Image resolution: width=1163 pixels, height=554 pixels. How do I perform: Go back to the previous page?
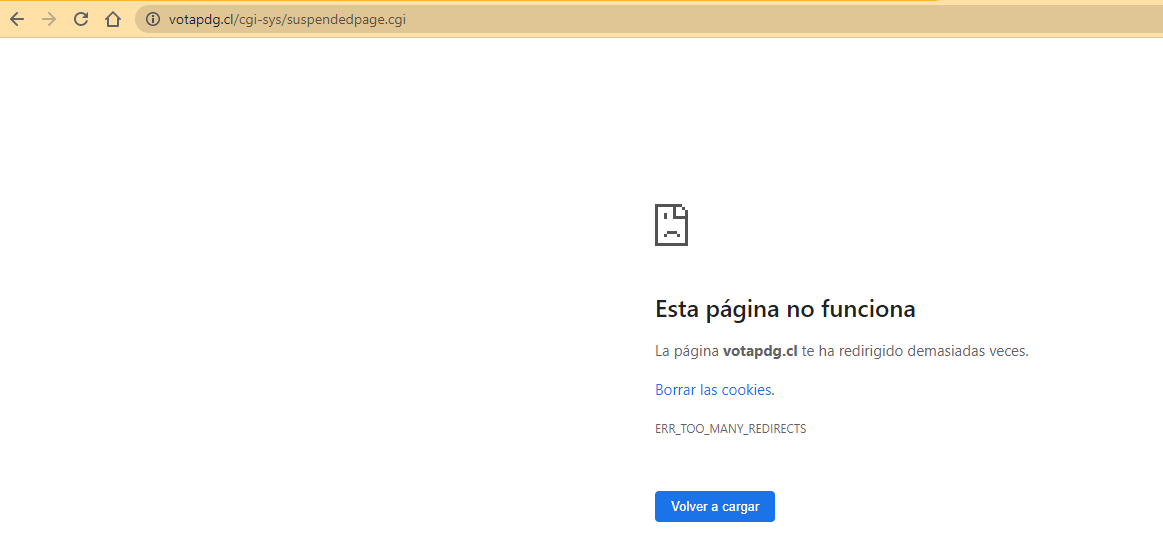pyautogui.click(x=17, y=19)
